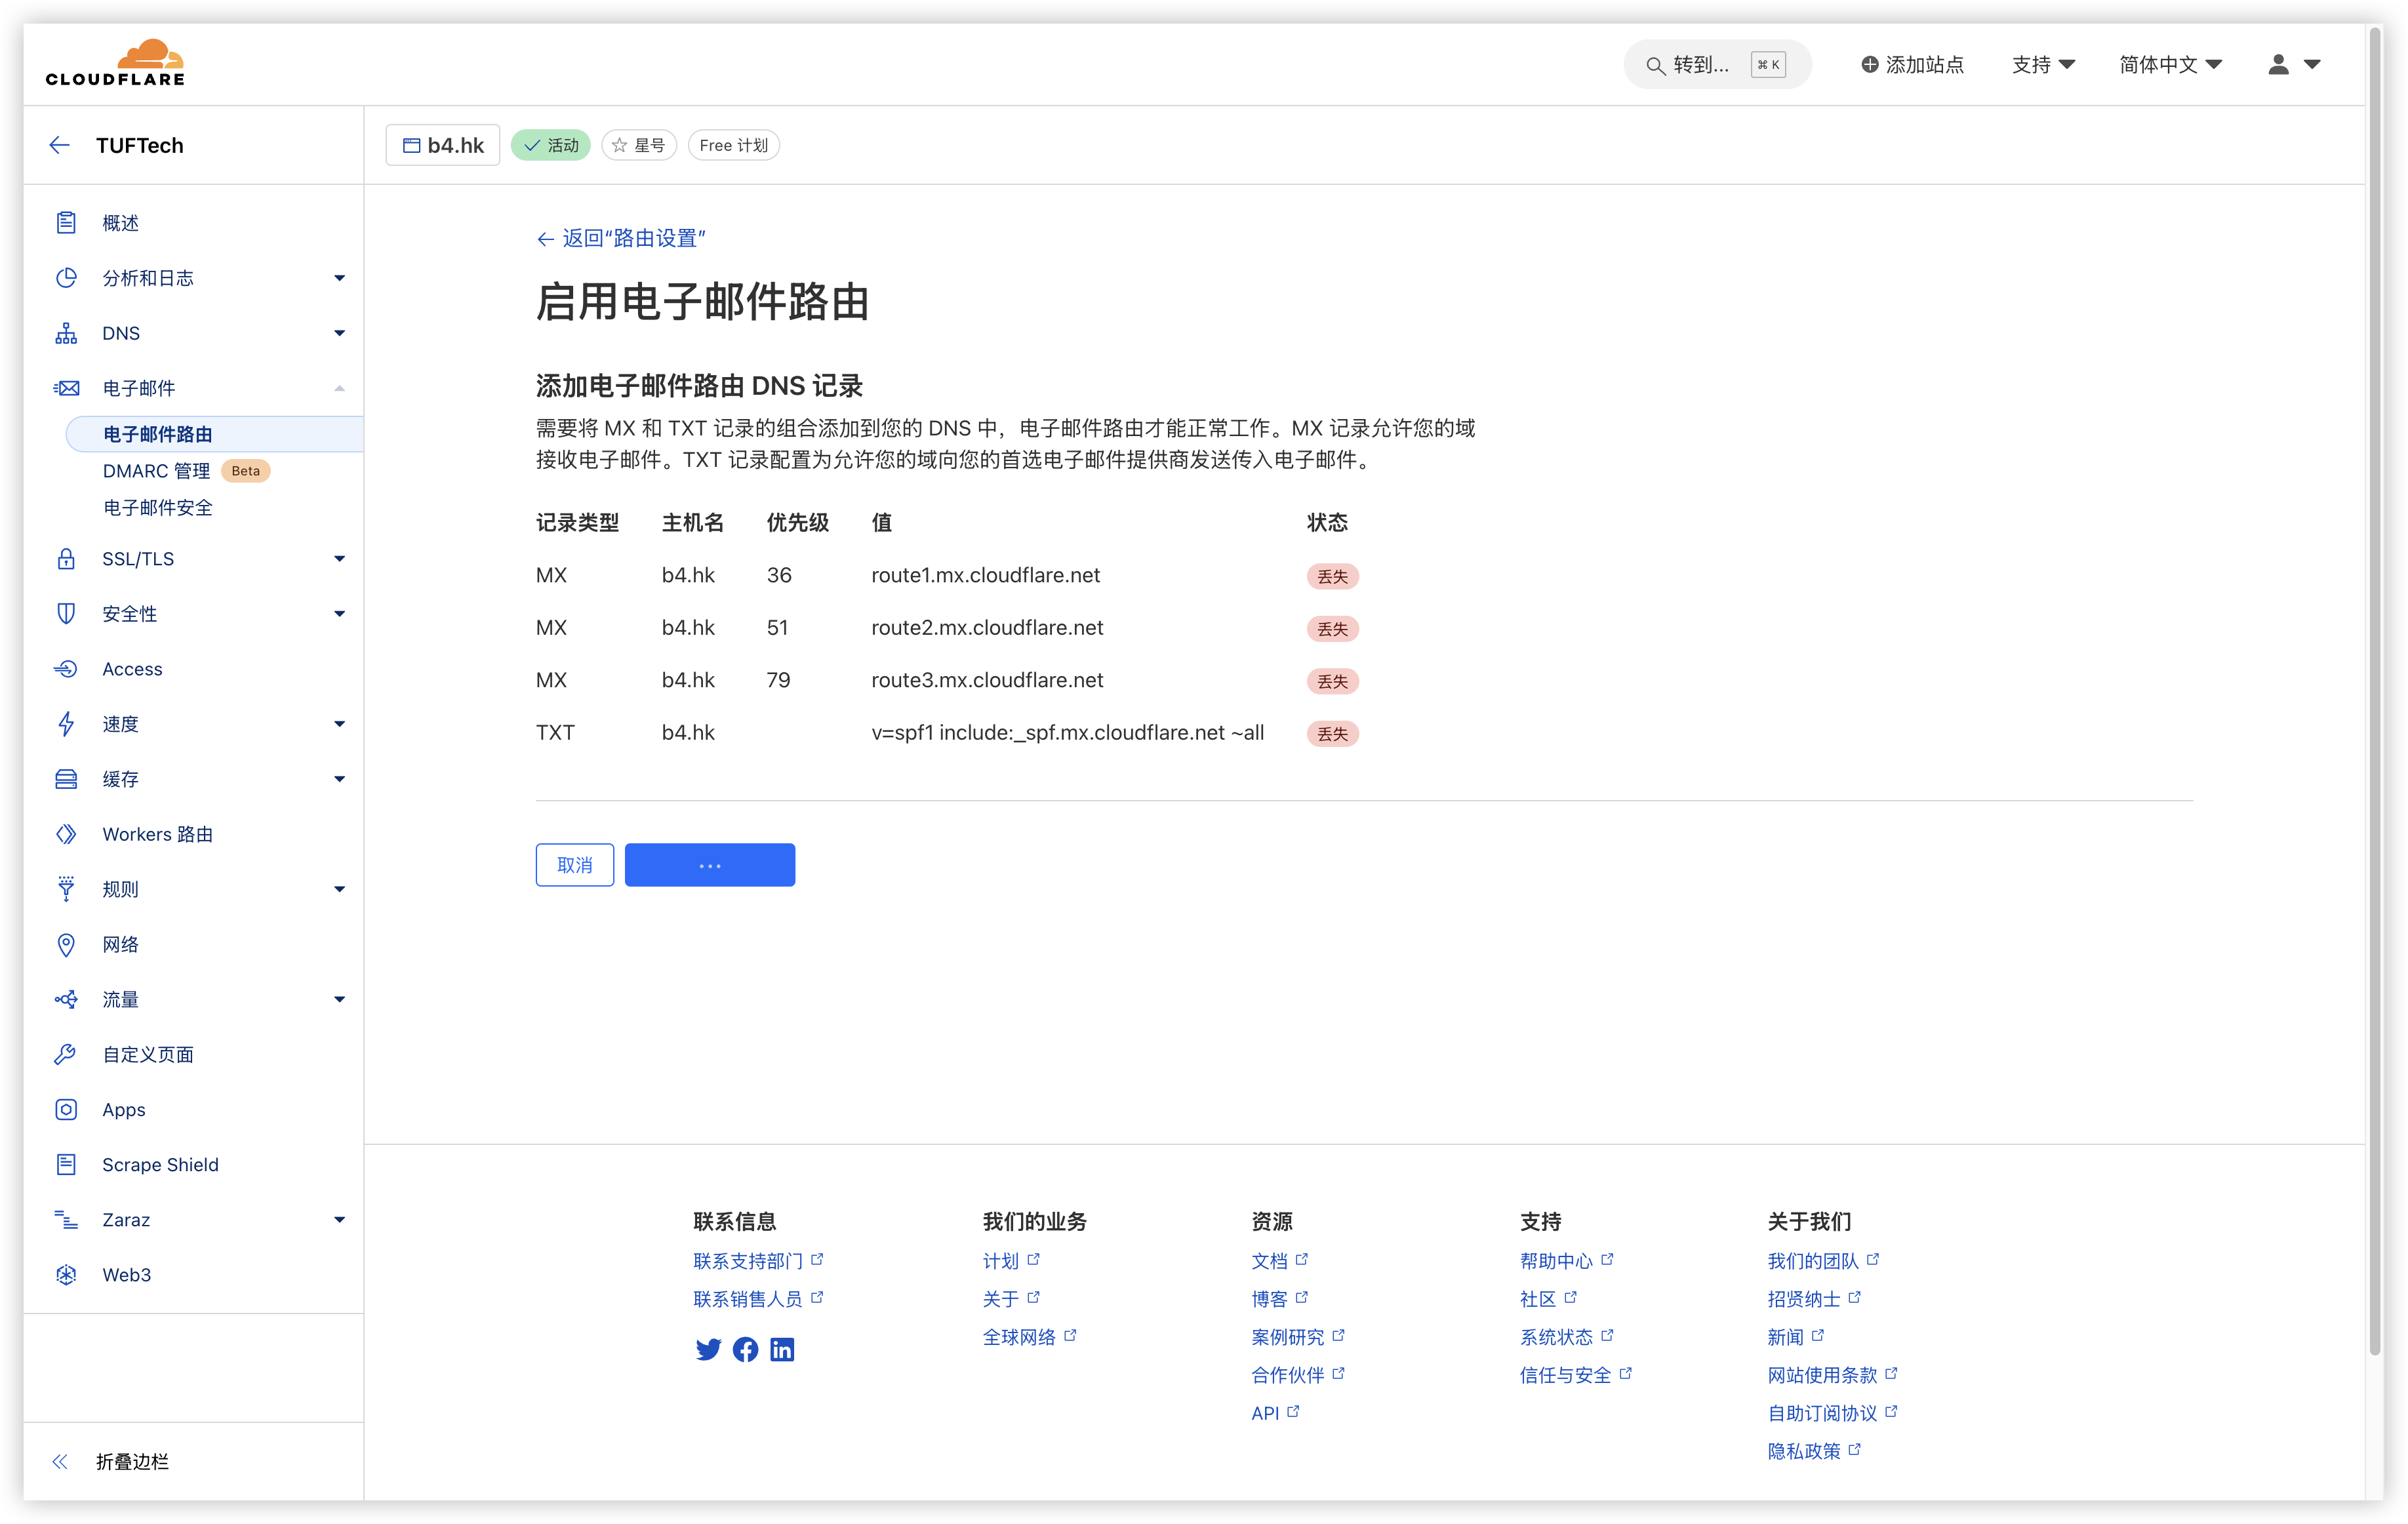Click the Cloudflare logo
The image size is (2408, 1524).
point(114,62)
